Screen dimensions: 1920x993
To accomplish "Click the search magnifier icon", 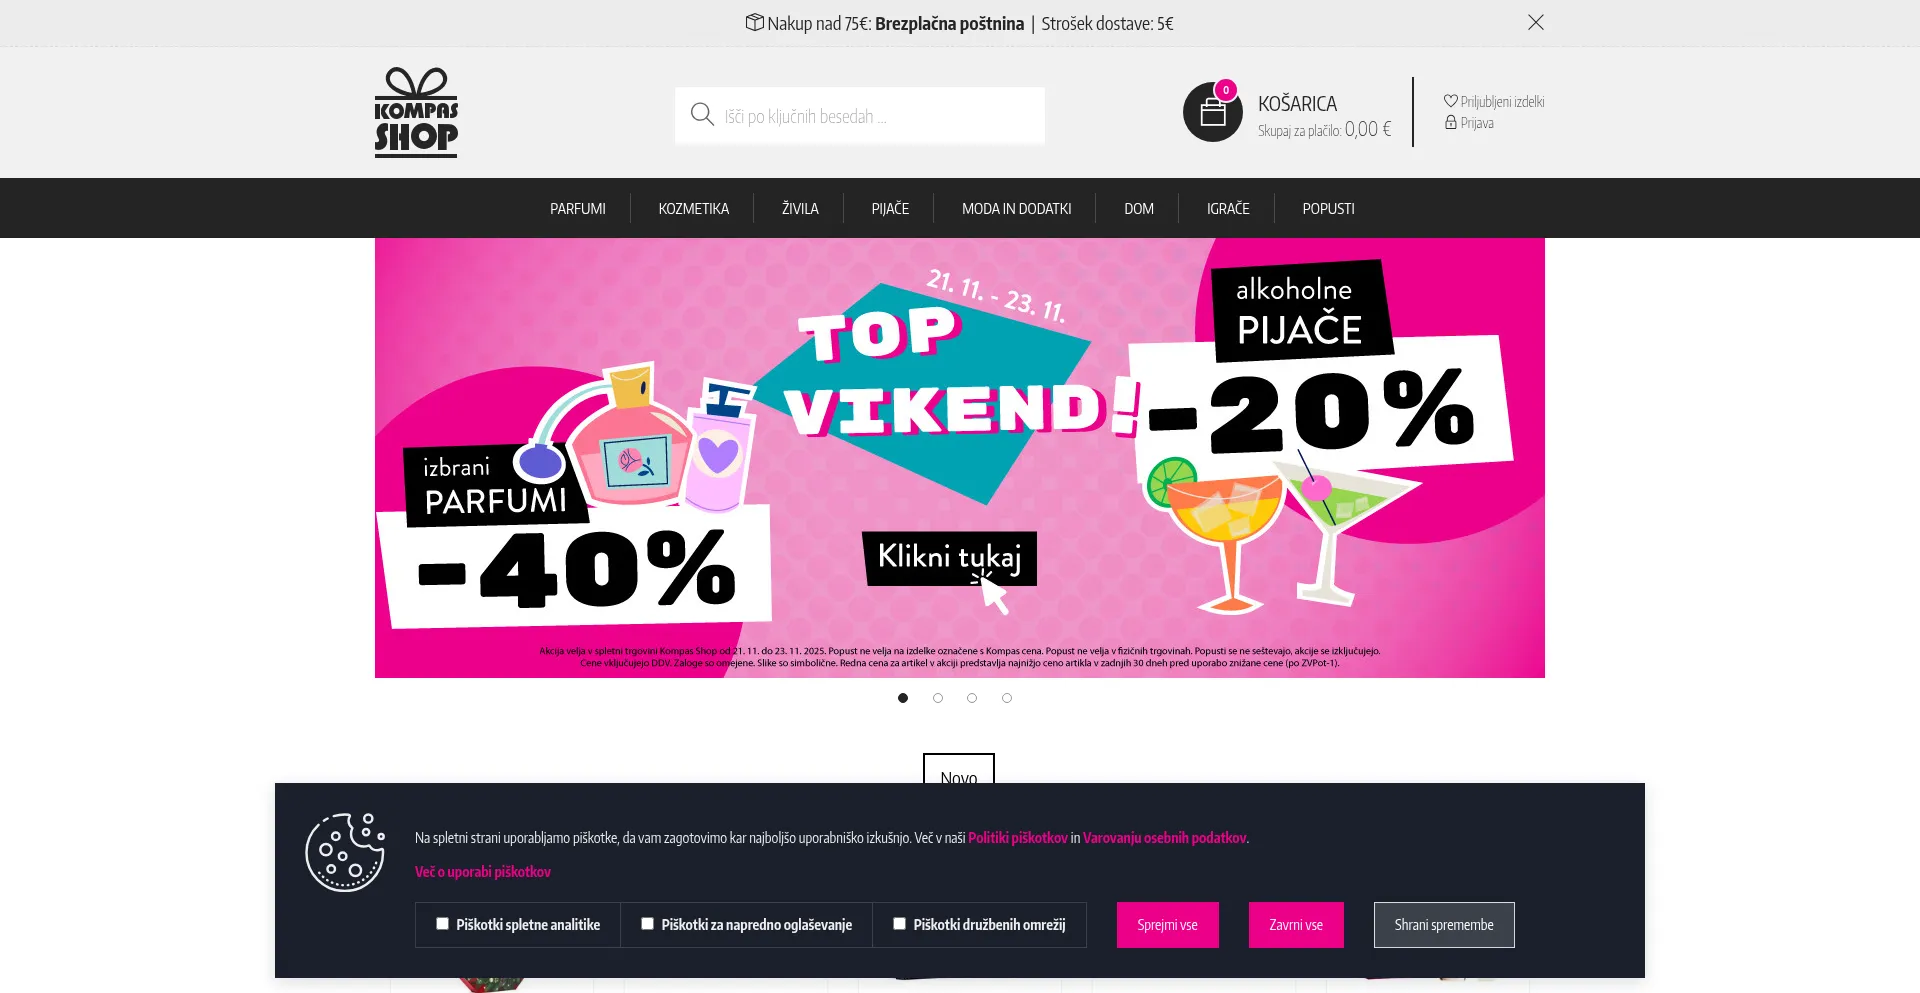I will point(702,115).
